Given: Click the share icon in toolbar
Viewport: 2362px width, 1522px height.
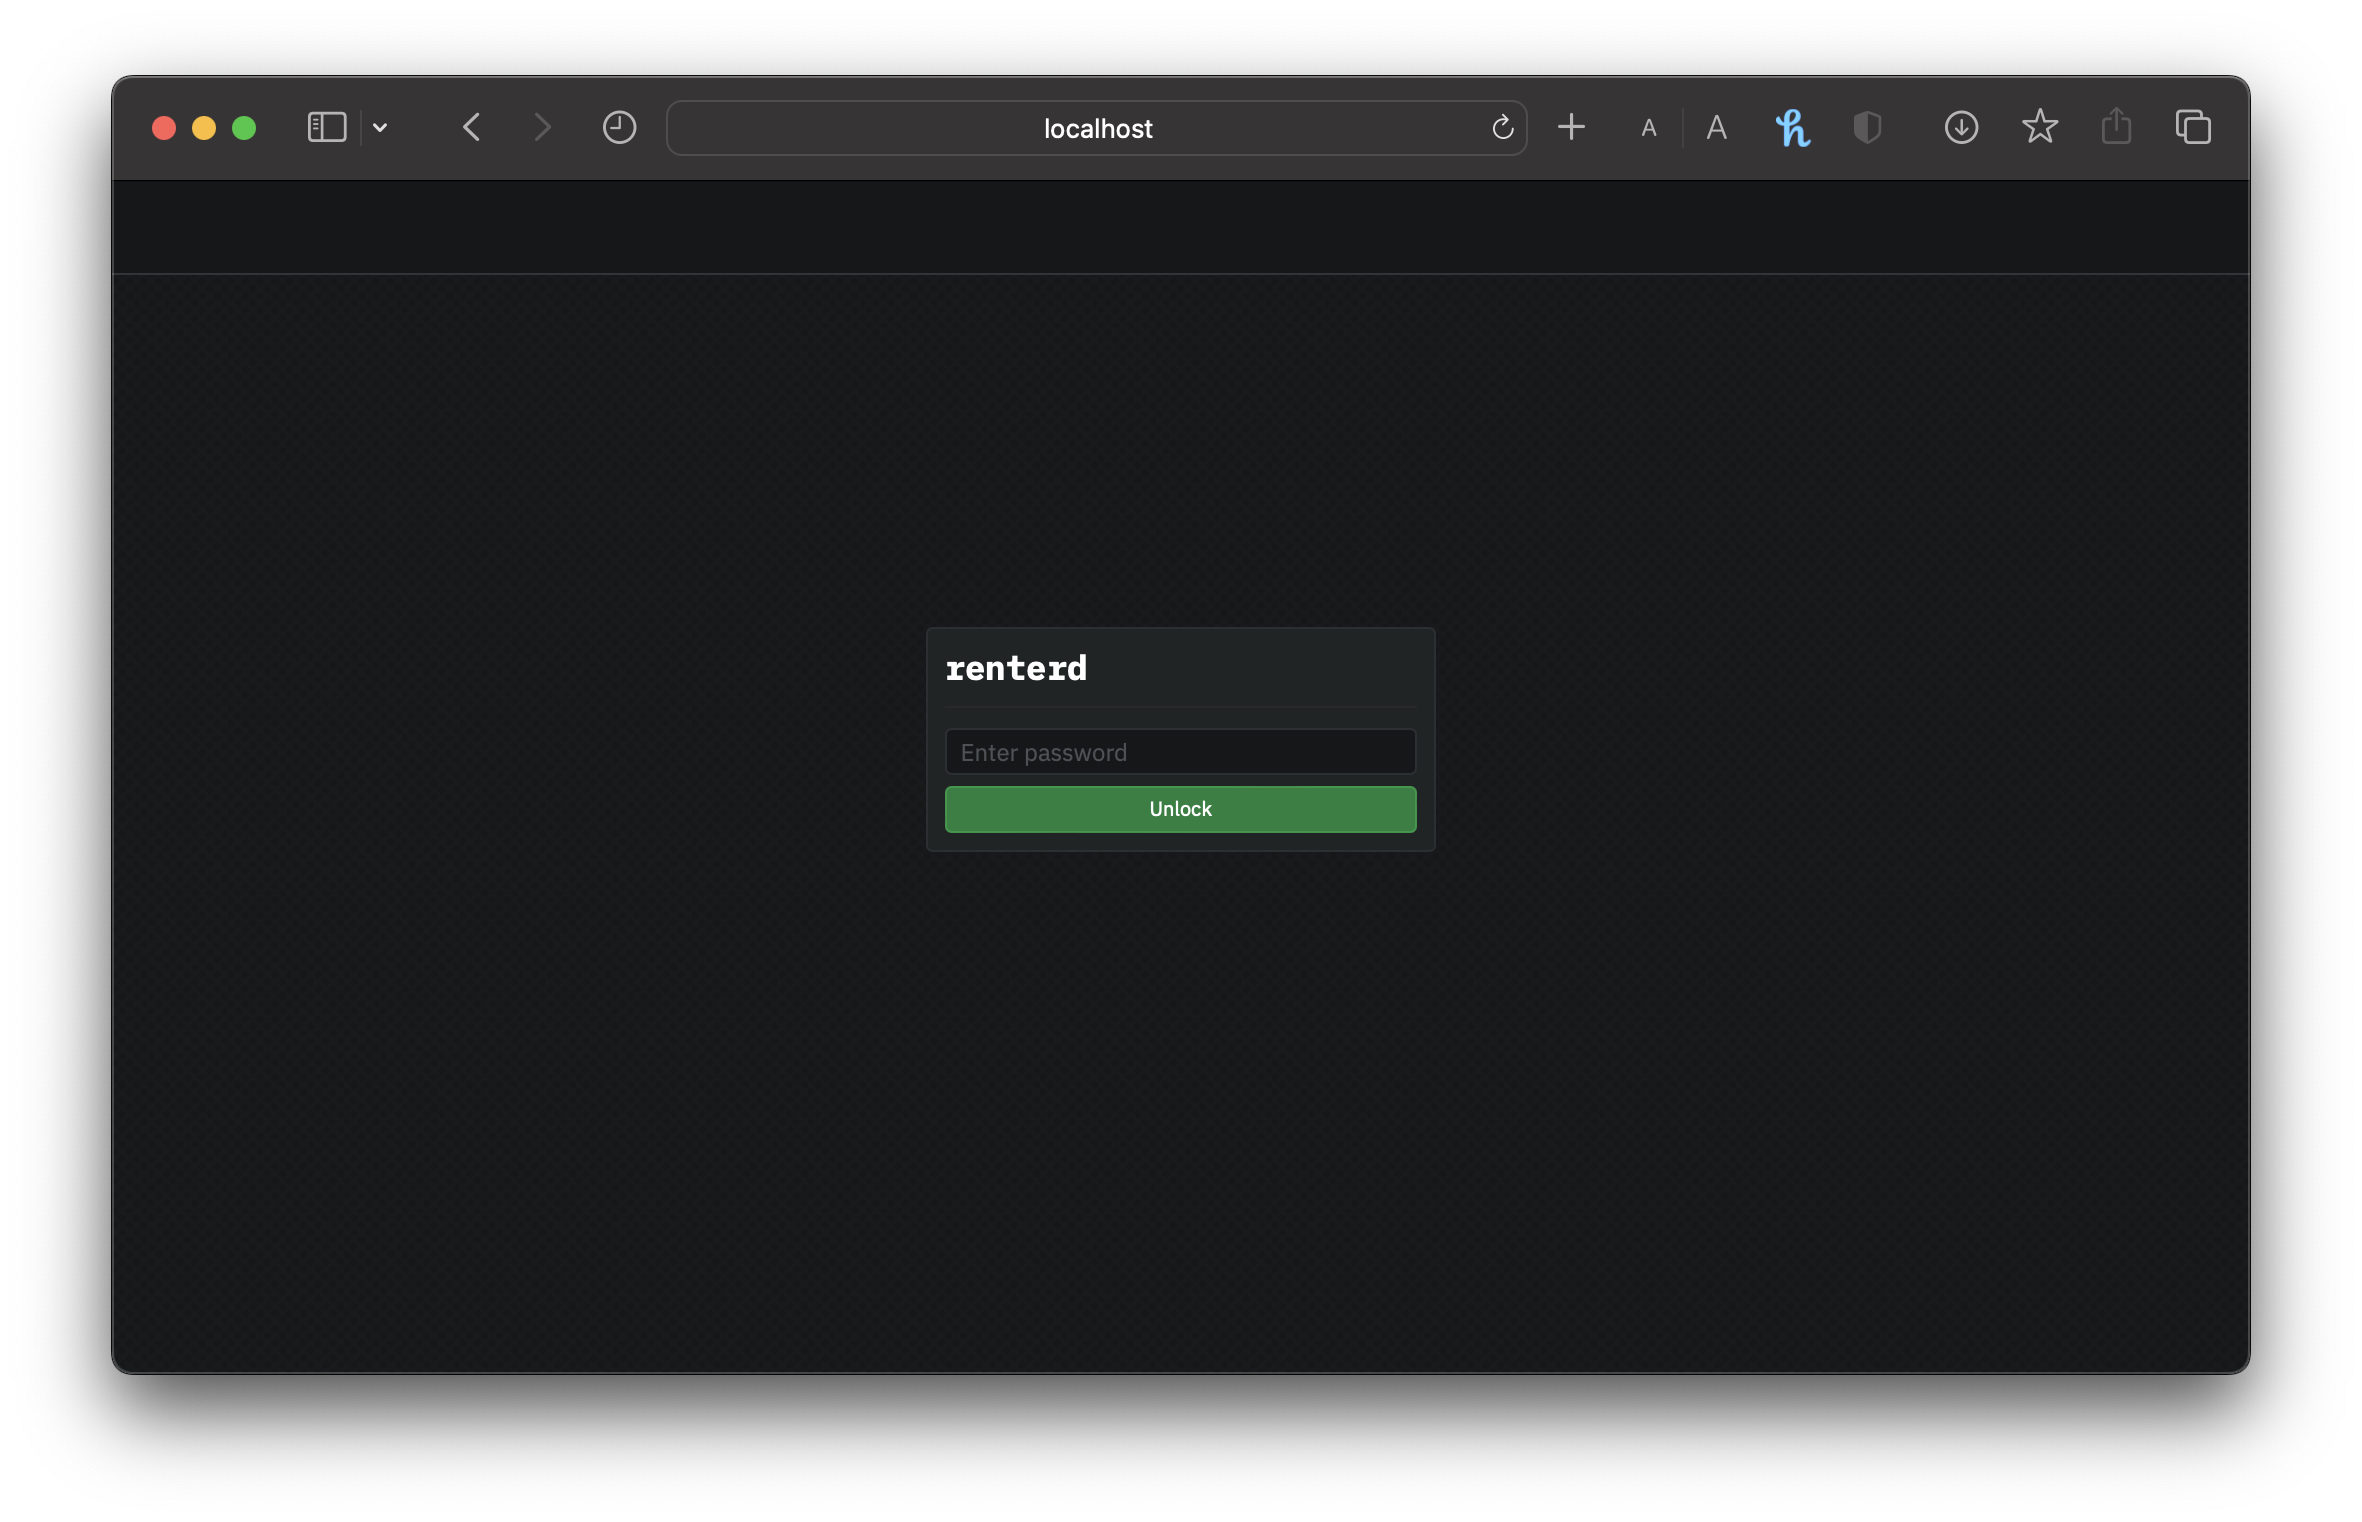Looking at the screenshot, I should (x=2116, y=127).
